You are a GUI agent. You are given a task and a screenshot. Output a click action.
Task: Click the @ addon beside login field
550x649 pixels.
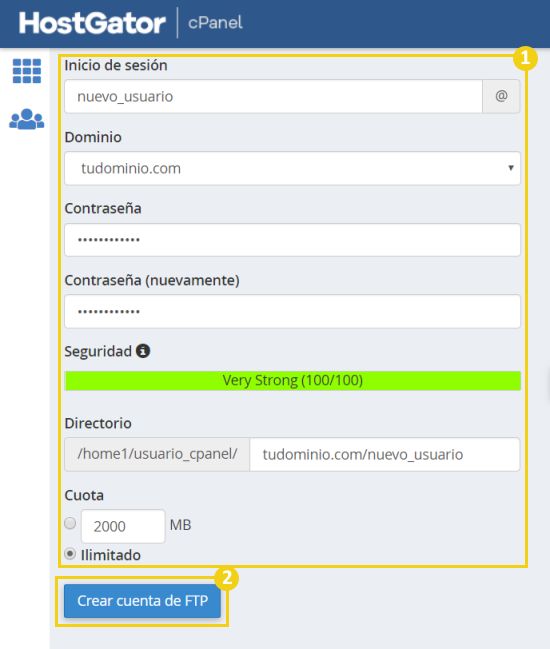[501, 96]
